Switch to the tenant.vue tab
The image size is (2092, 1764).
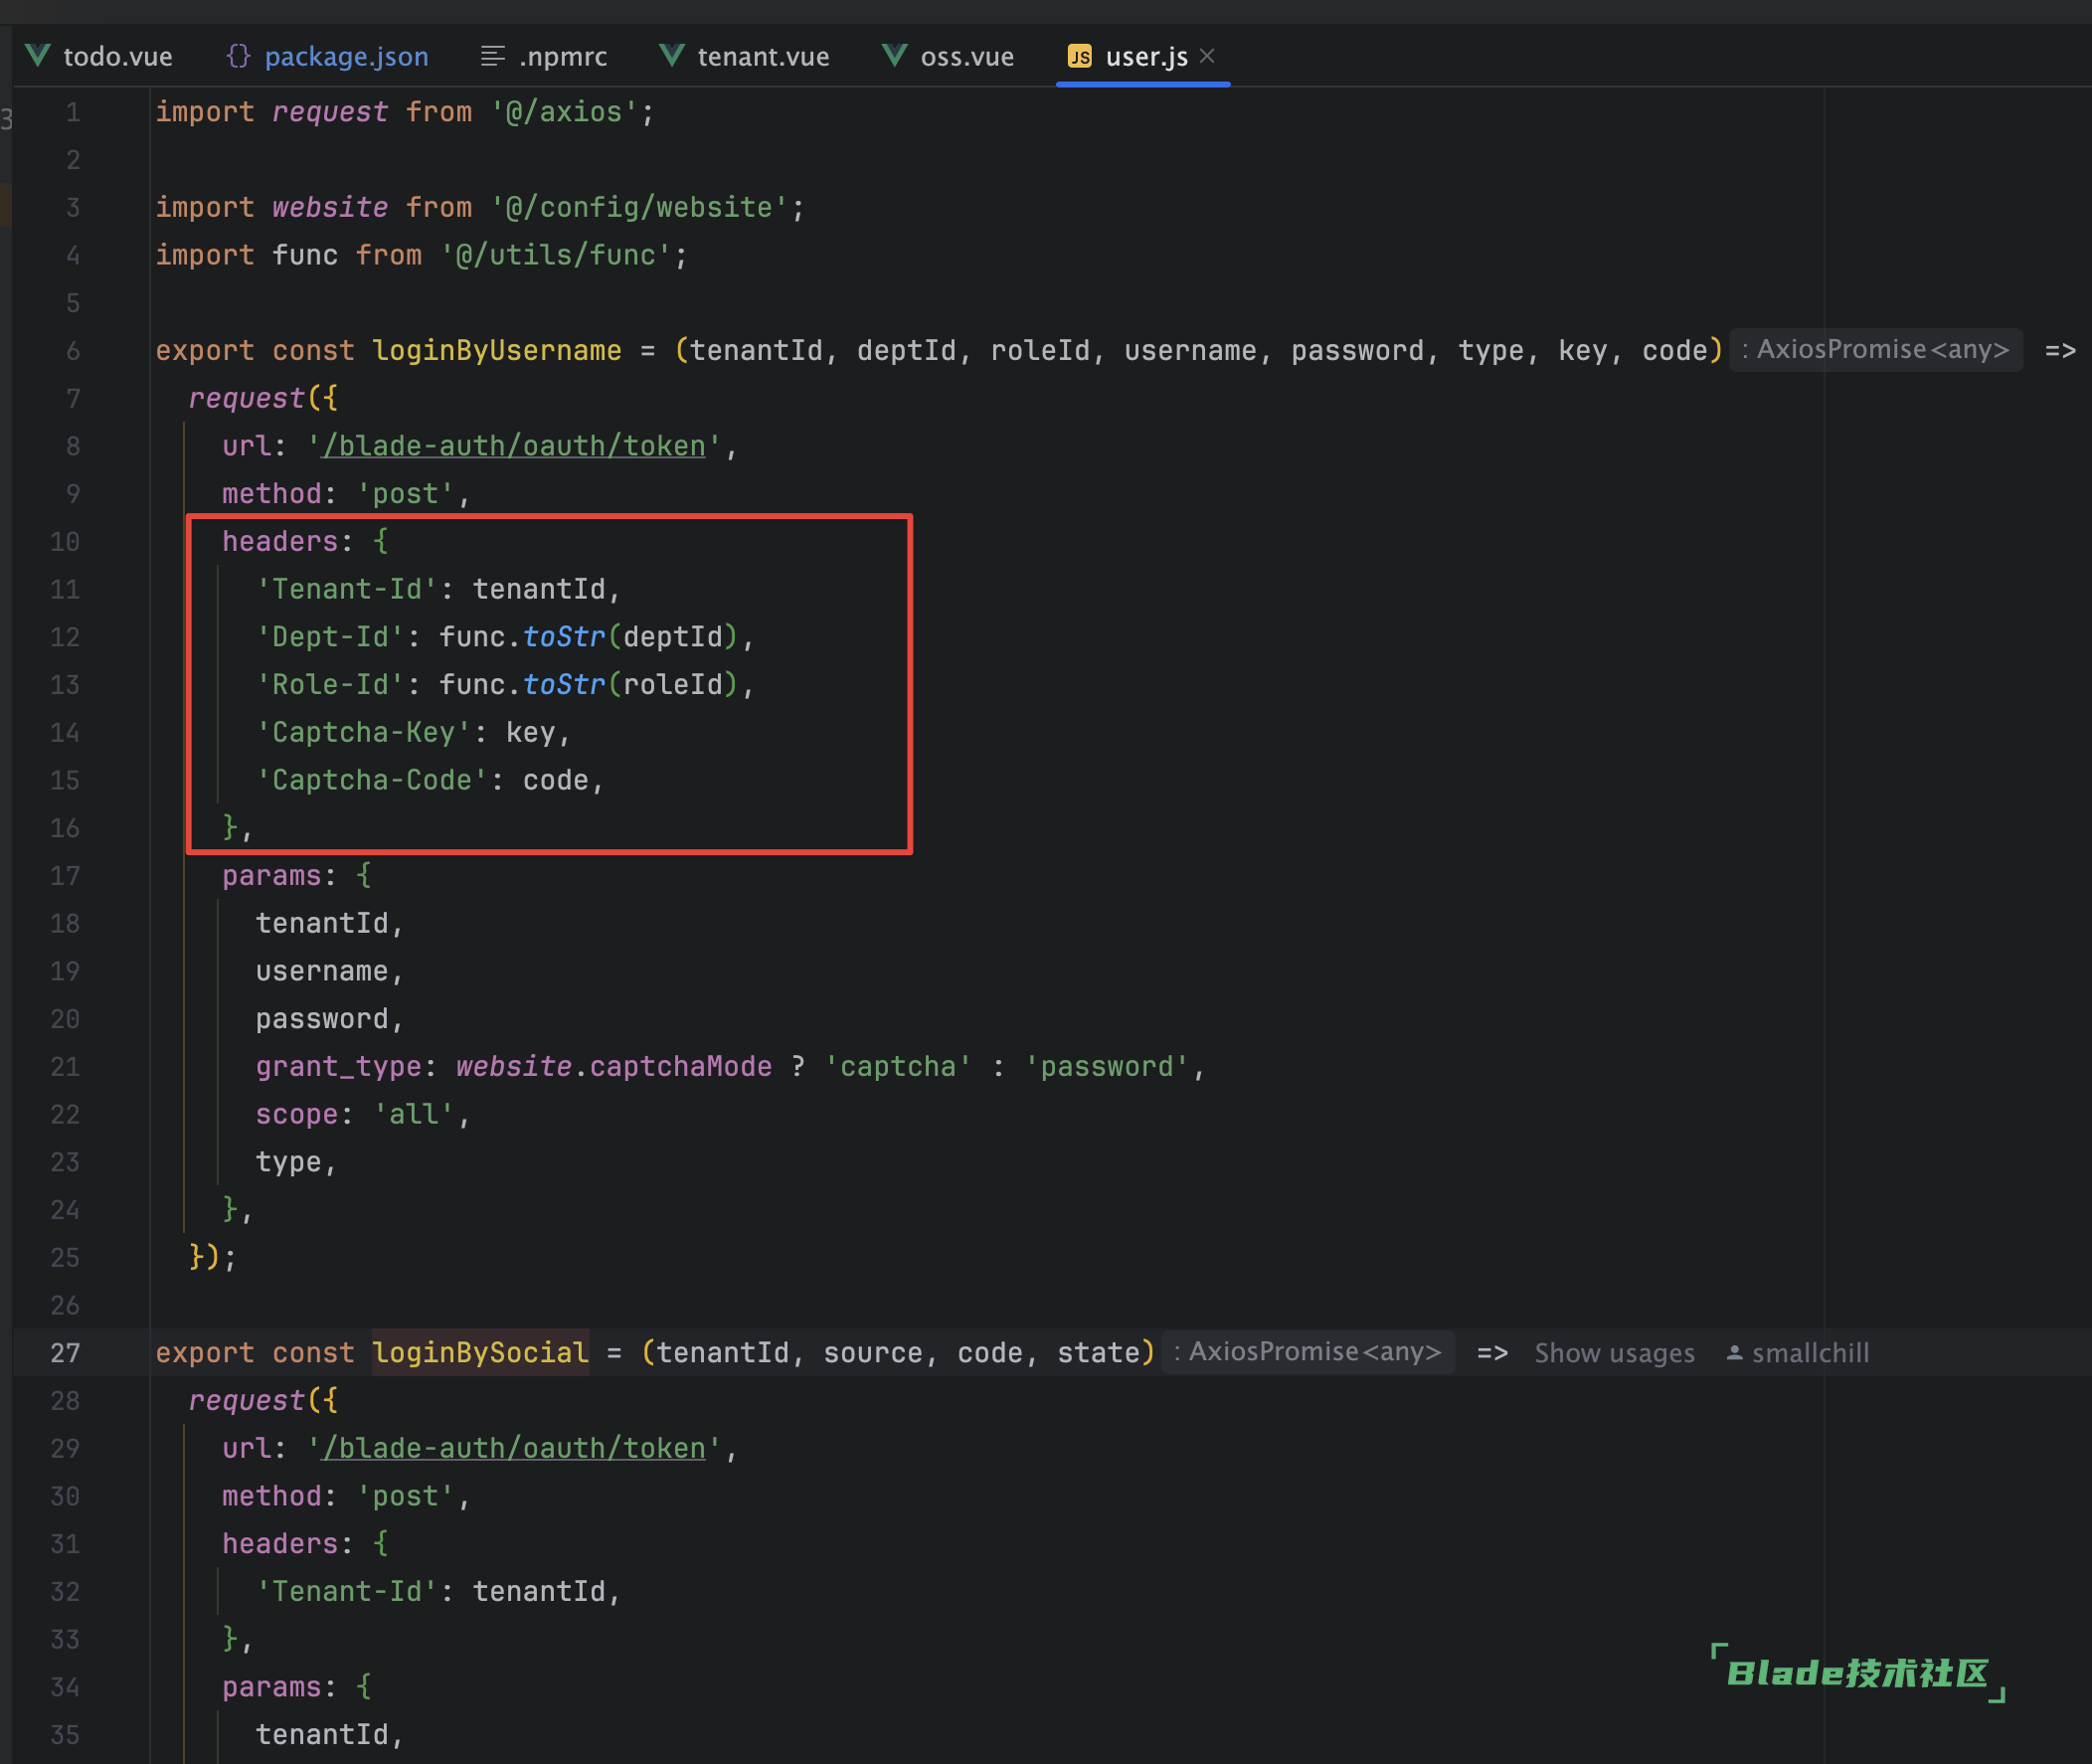tap(745, 56)
